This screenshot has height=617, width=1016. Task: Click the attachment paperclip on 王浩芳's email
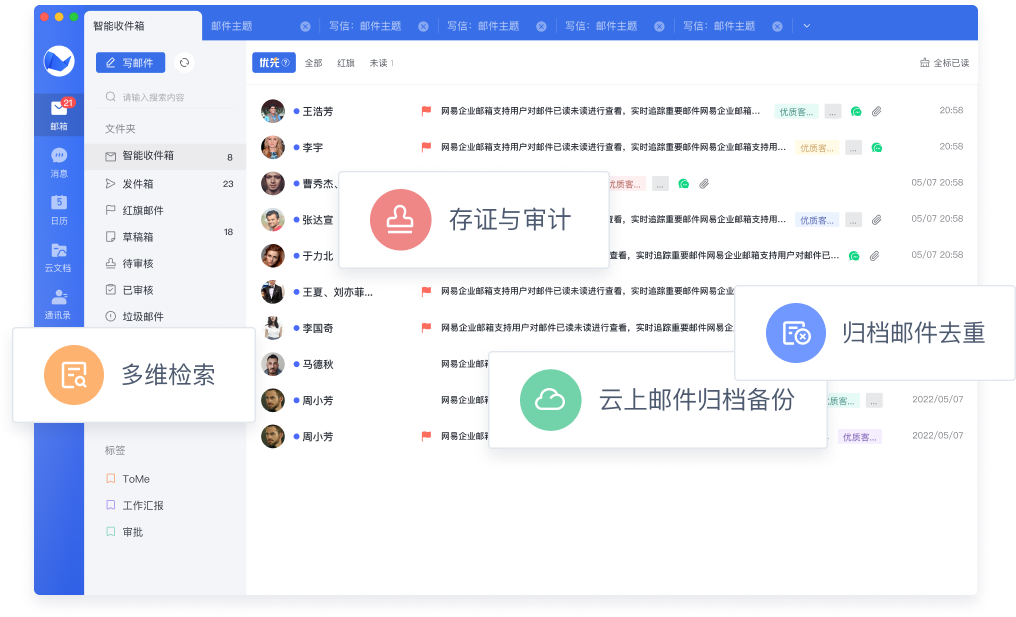pos(876,111)
